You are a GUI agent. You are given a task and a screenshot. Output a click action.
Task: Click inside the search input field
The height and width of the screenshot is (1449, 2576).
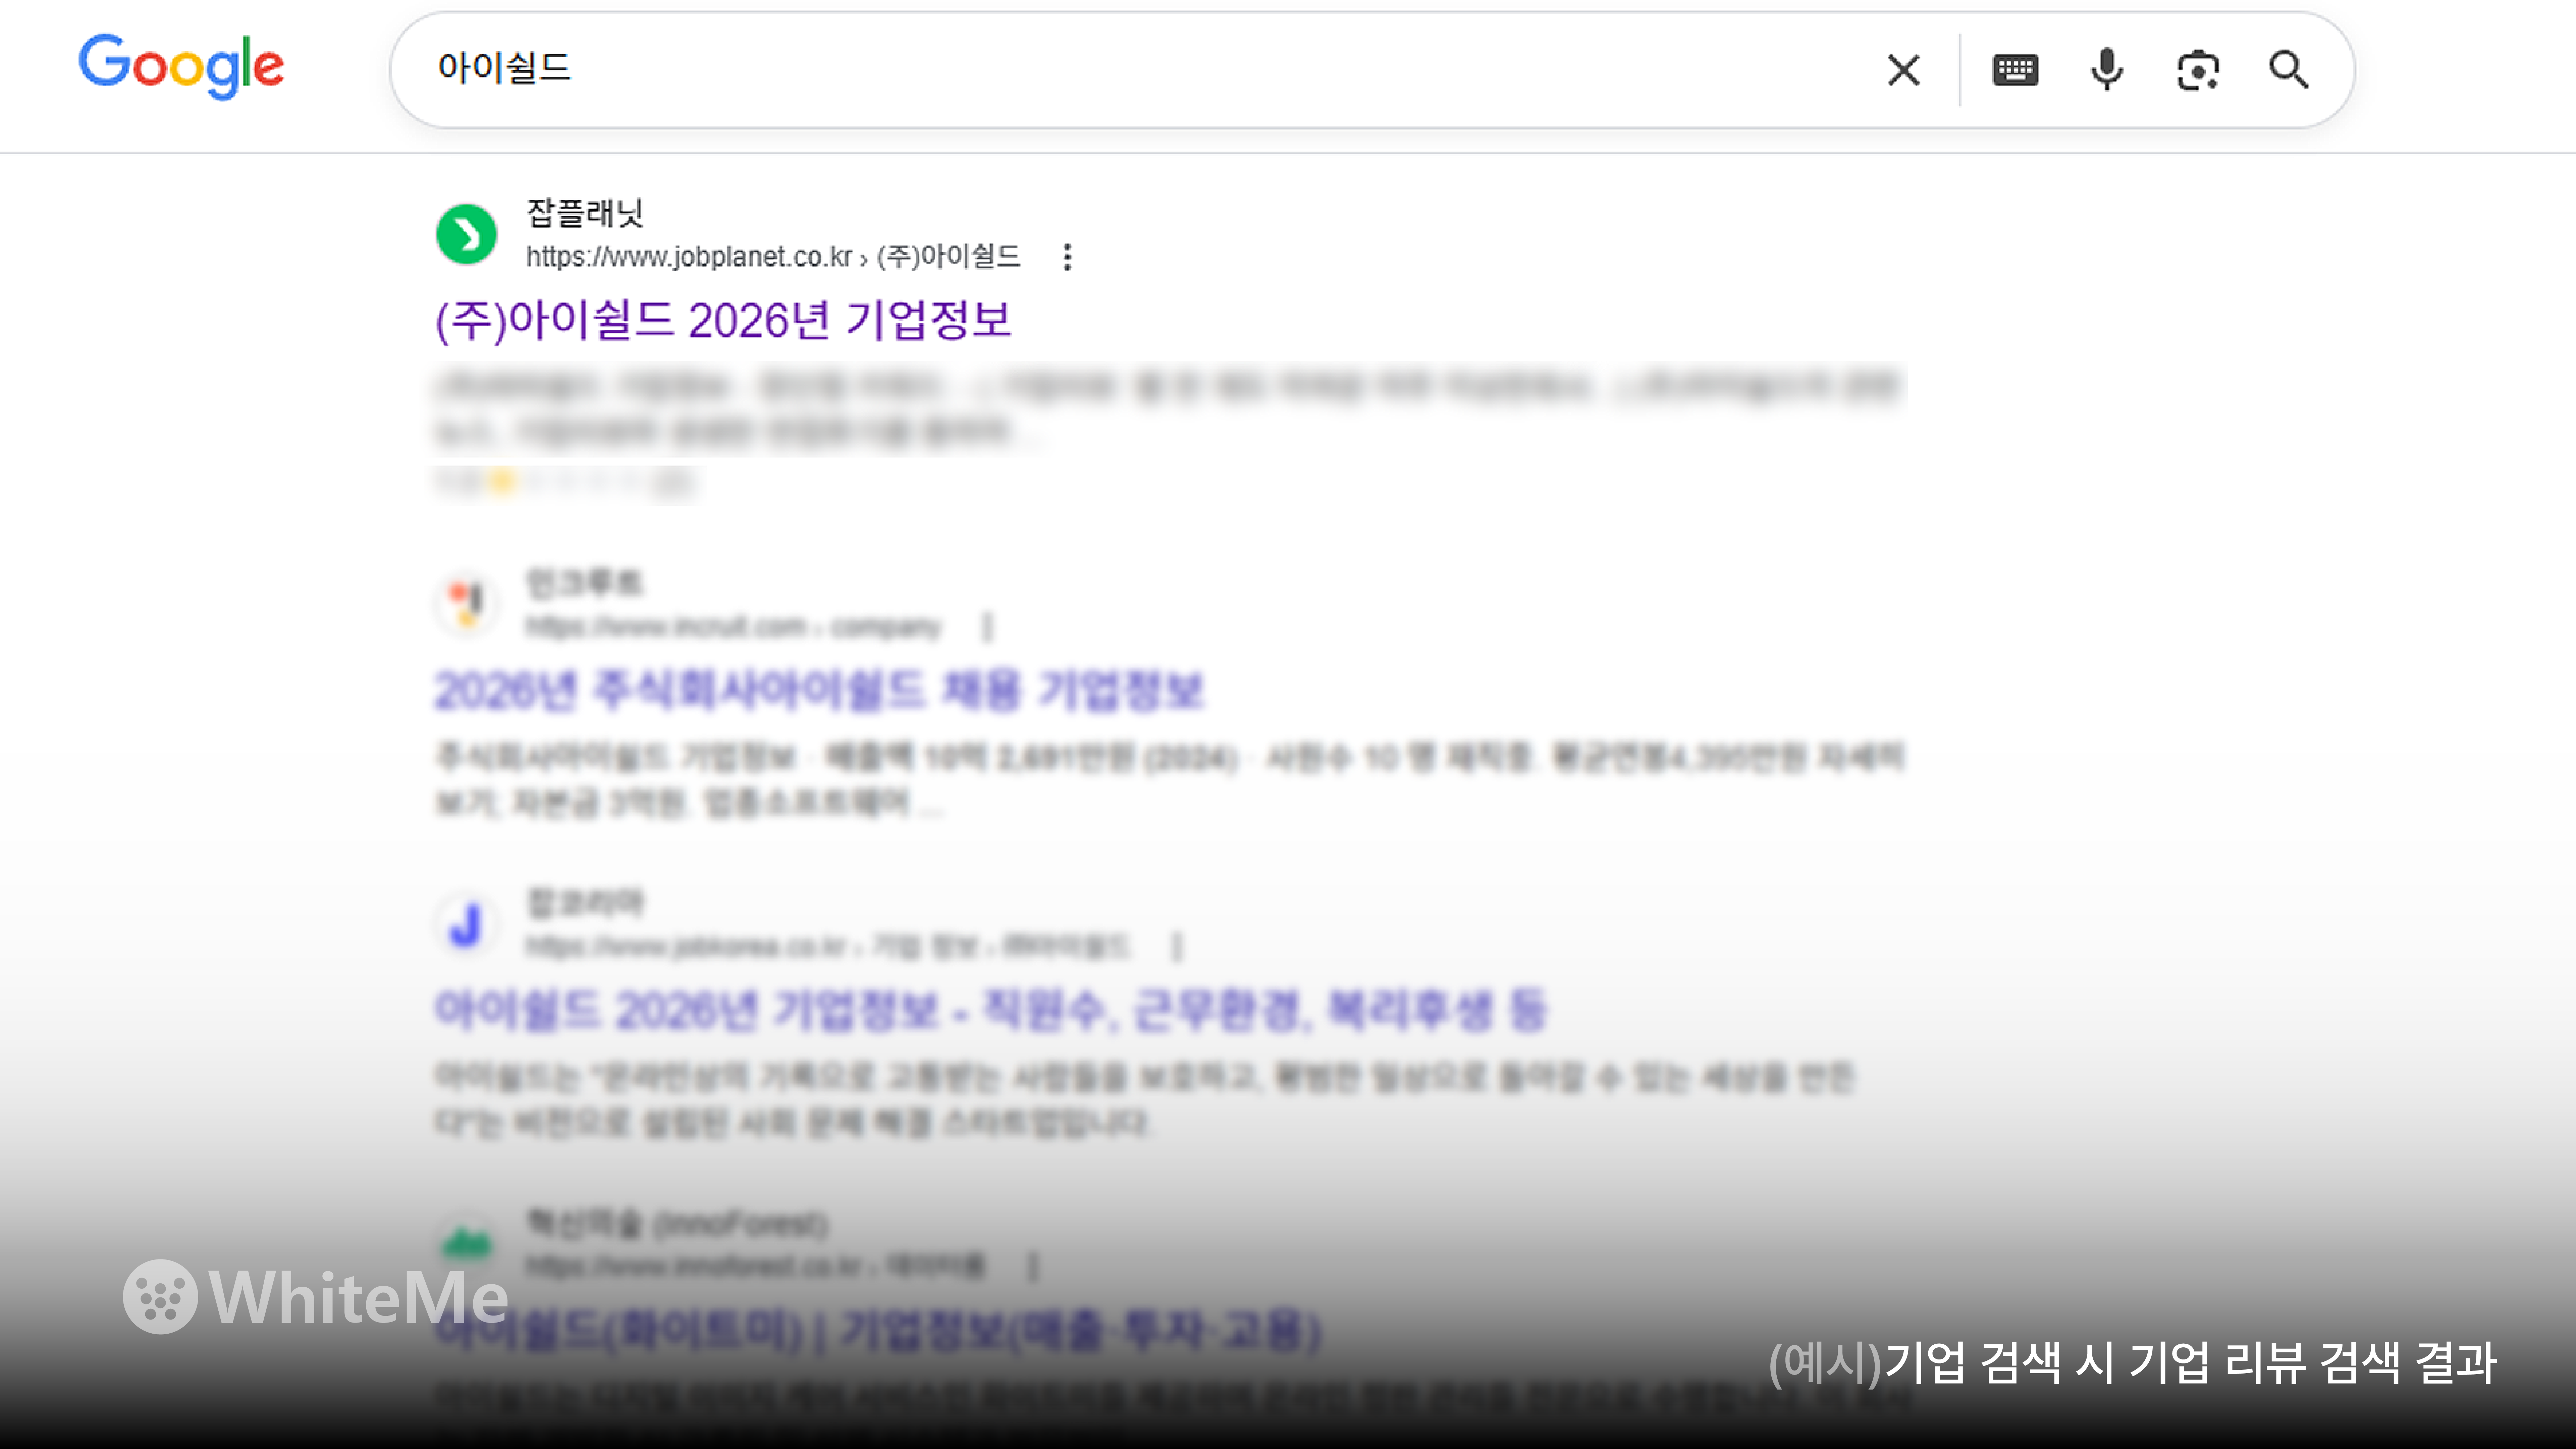point(1100,70)
